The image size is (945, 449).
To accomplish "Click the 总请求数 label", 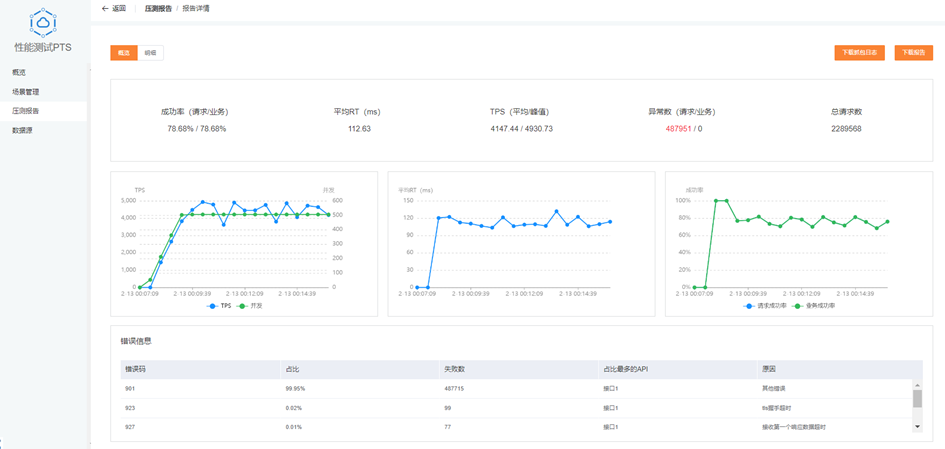I will pos(846,112).
